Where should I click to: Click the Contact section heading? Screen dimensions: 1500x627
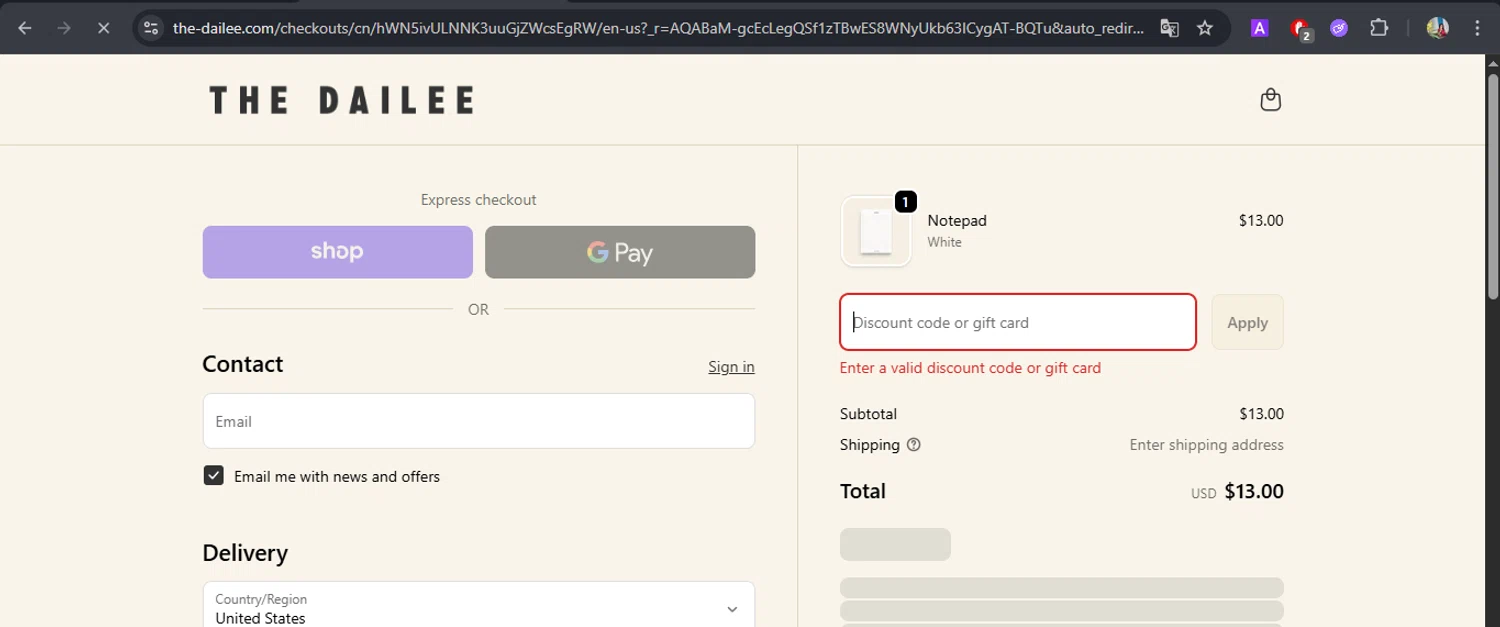pyautogui.click(x=243, y=364)
